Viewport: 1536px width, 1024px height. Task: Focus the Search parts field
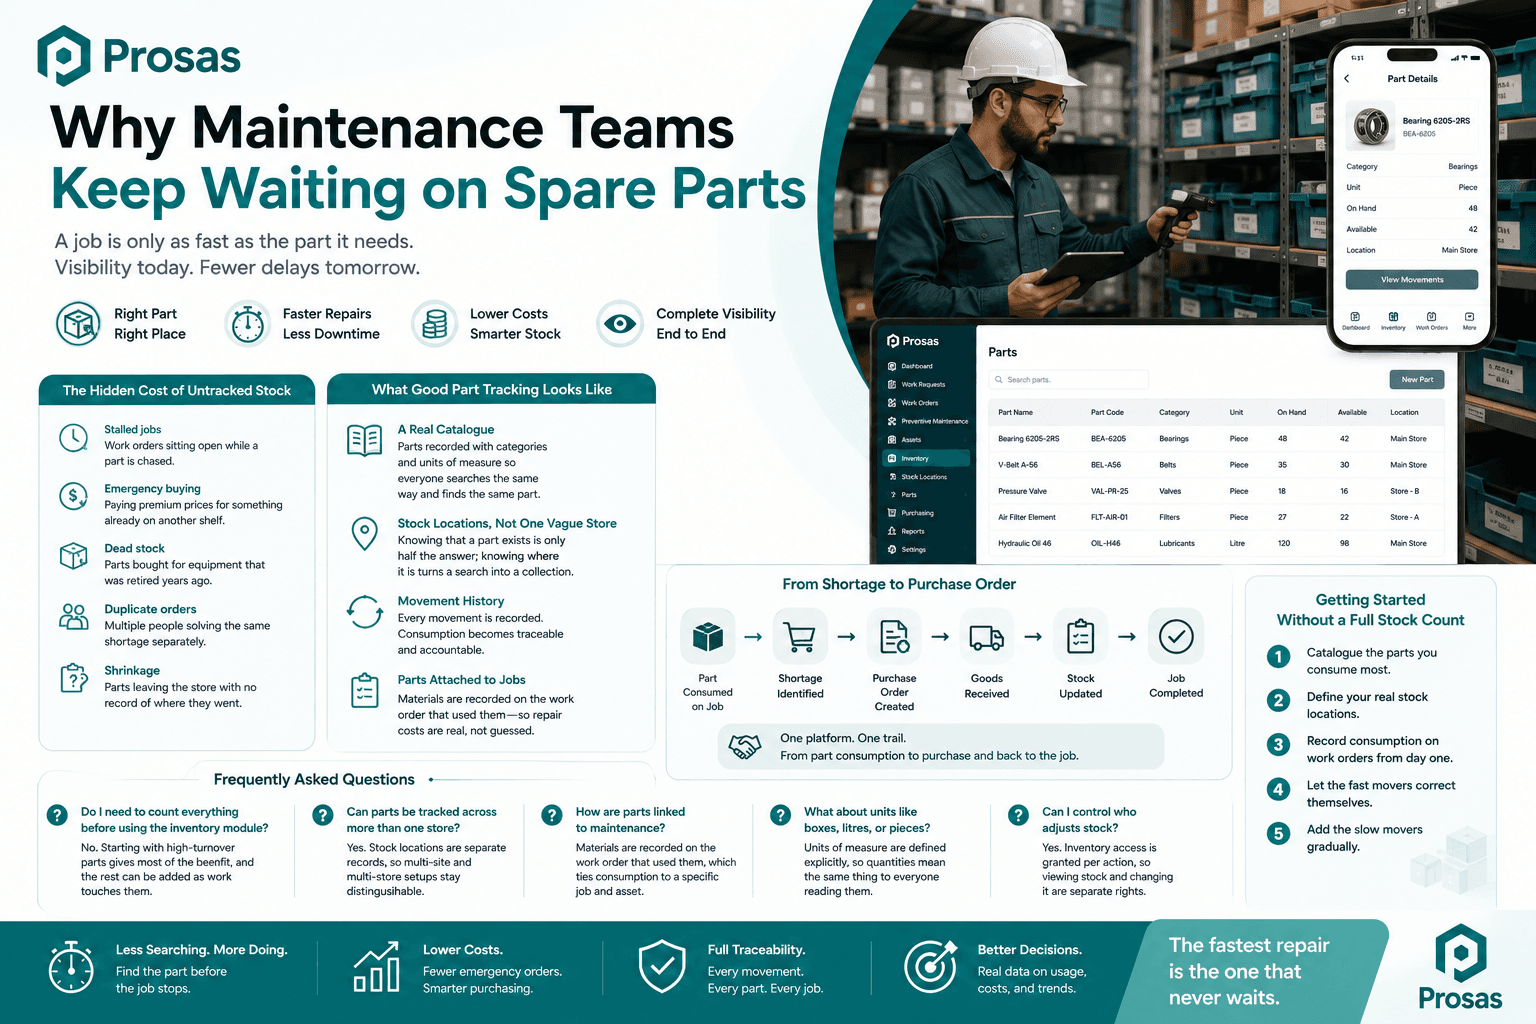click(1068, 380)
